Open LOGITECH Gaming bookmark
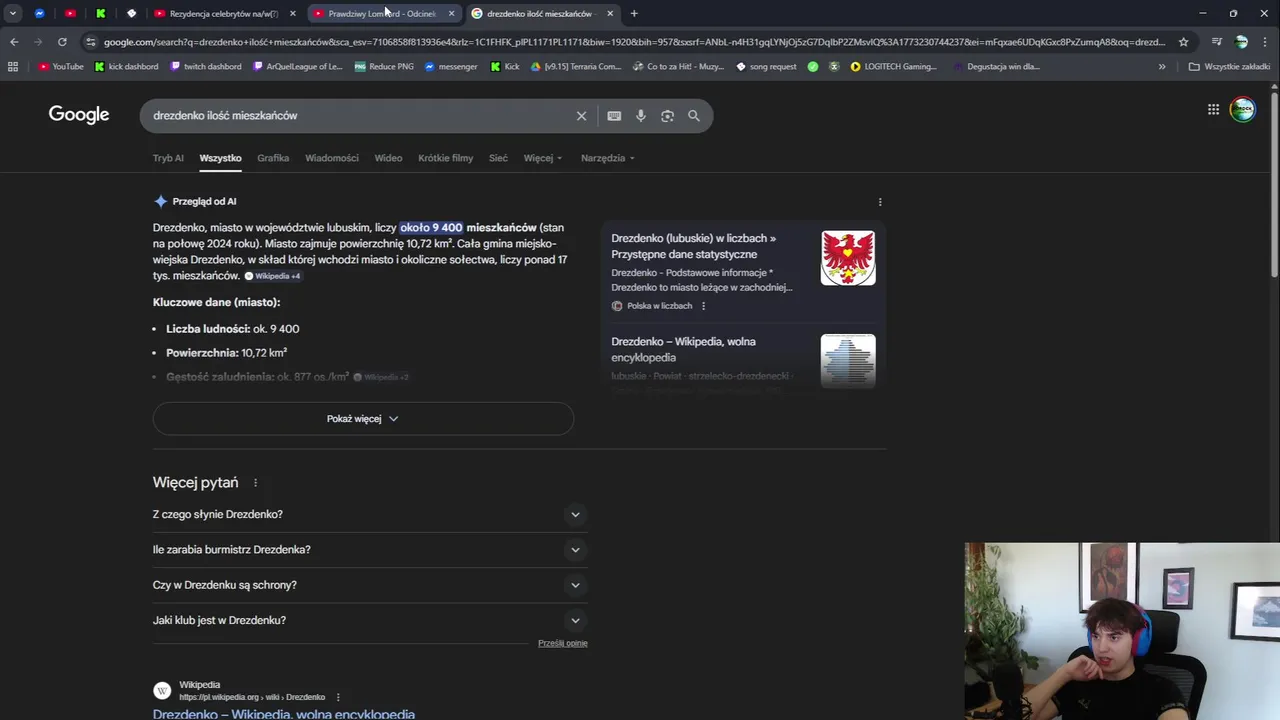Viewport: 1280px width, 720px height. coord(894,66)
